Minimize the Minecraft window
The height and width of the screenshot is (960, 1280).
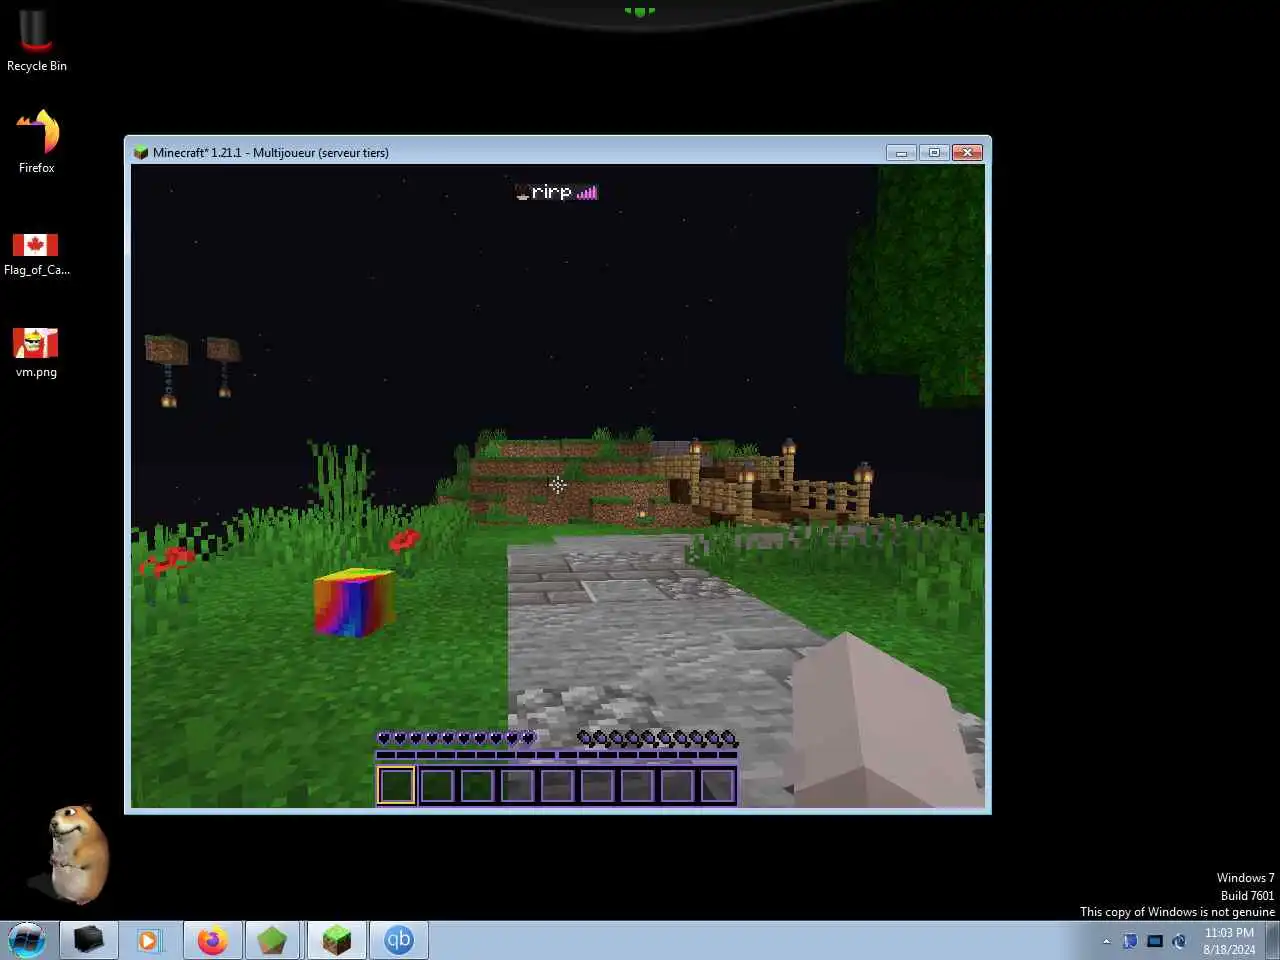click(x=901, y=152)
